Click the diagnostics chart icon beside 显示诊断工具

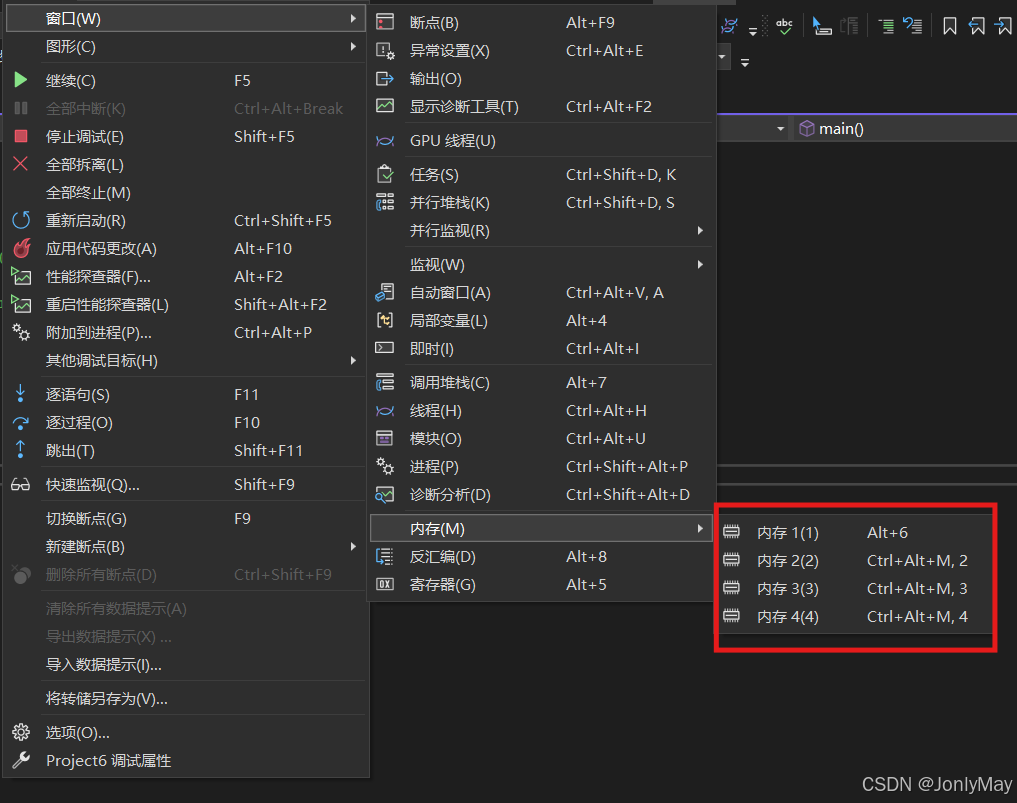point(385,106)
